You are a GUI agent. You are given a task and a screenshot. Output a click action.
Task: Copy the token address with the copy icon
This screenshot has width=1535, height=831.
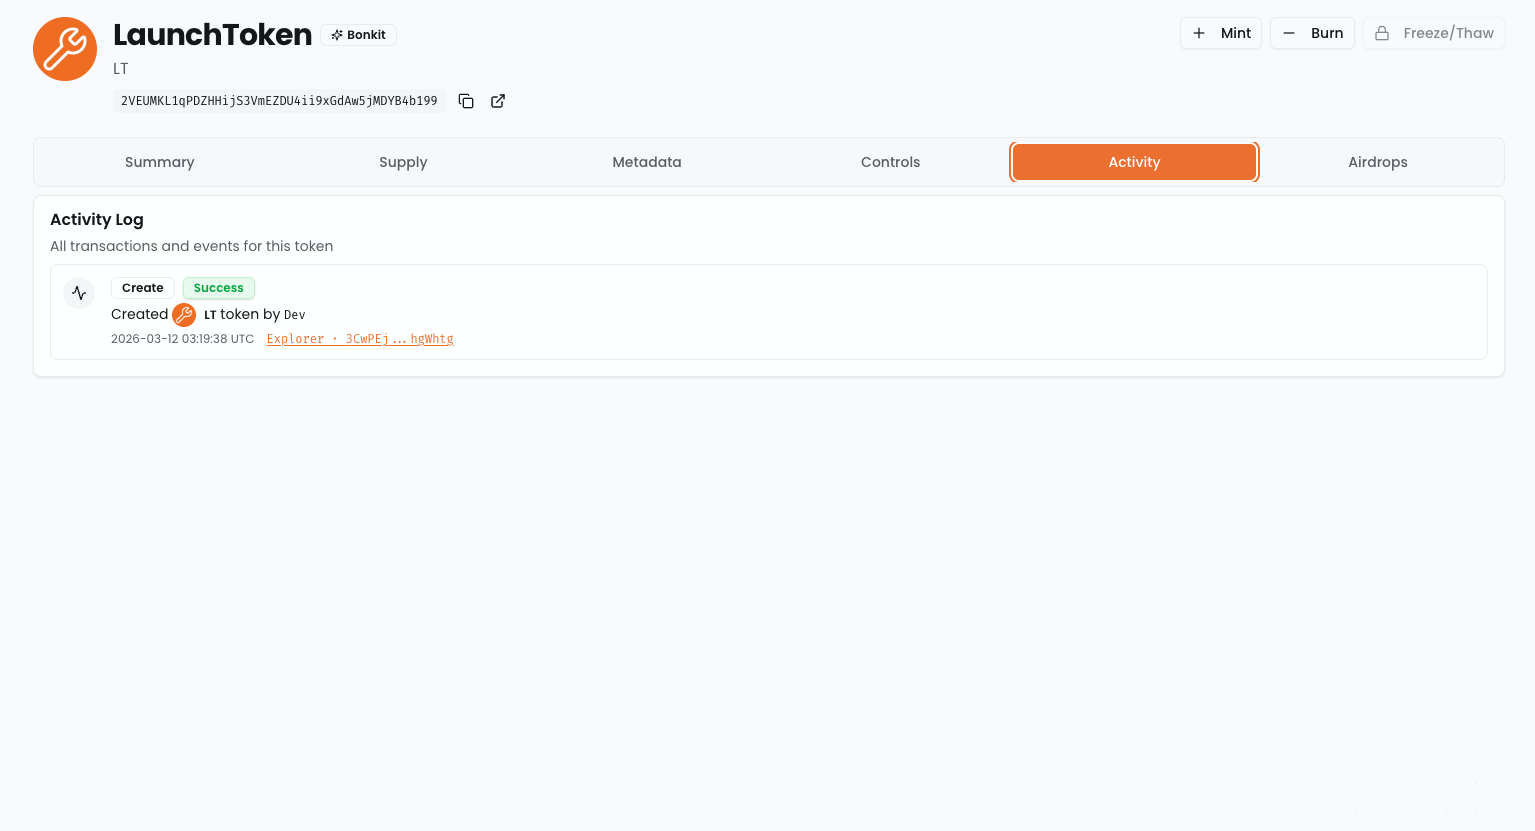click(x=466, y=101)
